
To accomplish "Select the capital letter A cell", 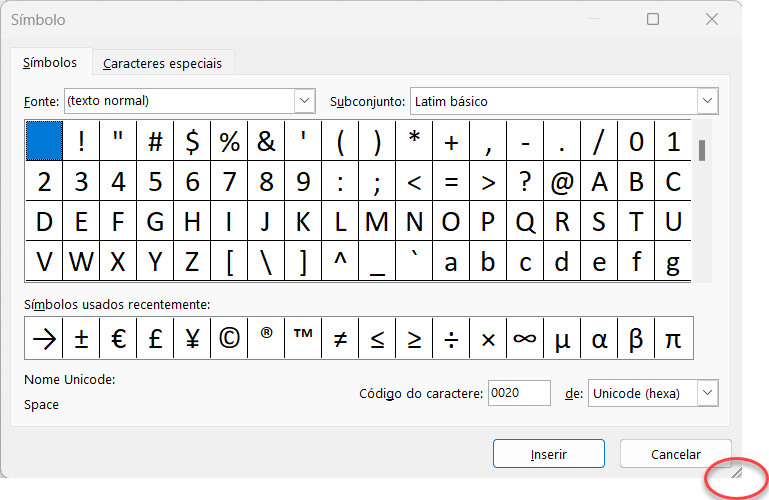I will pos(599,181).
